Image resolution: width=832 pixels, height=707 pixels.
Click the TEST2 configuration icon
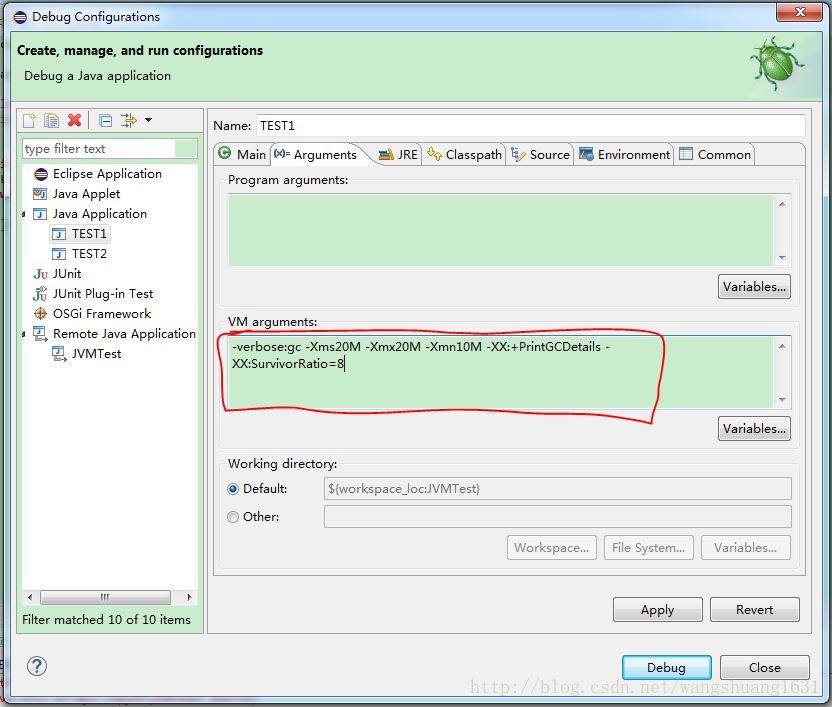point(59,254)
